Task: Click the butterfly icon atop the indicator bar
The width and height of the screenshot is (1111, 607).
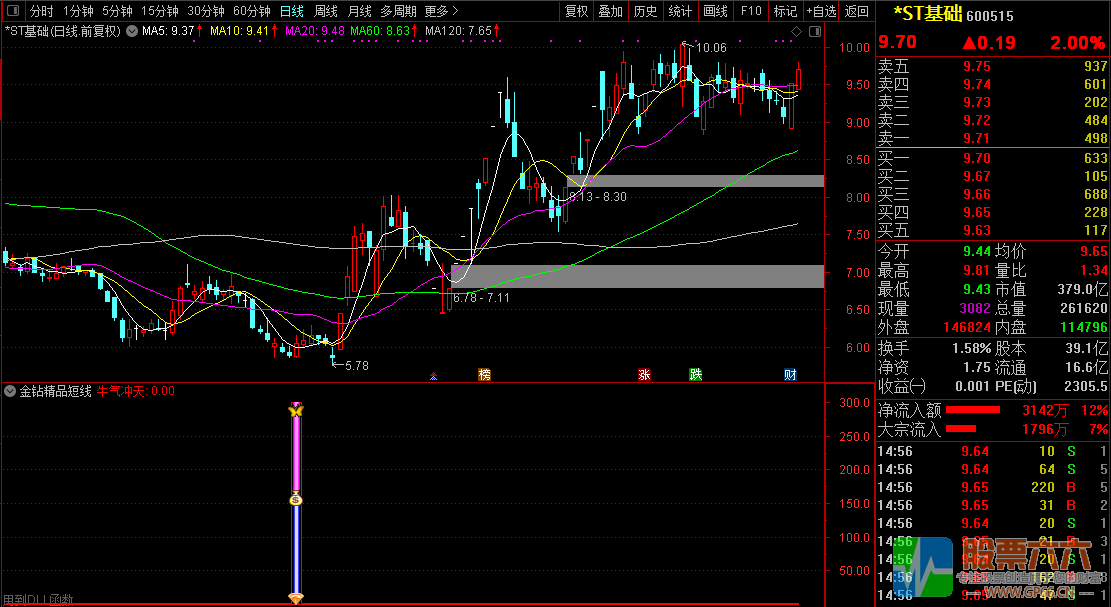Action: point(295,410)
